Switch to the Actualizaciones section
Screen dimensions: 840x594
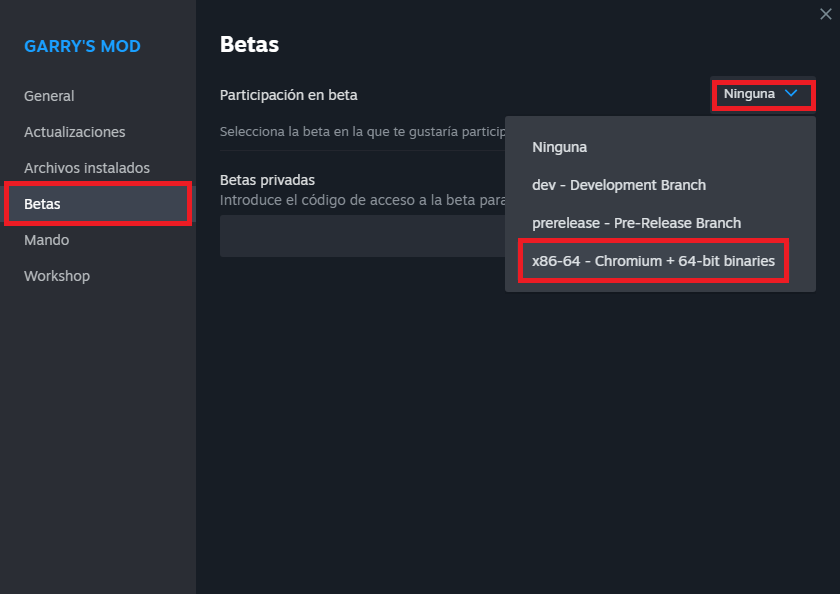(x=75, y=132)
